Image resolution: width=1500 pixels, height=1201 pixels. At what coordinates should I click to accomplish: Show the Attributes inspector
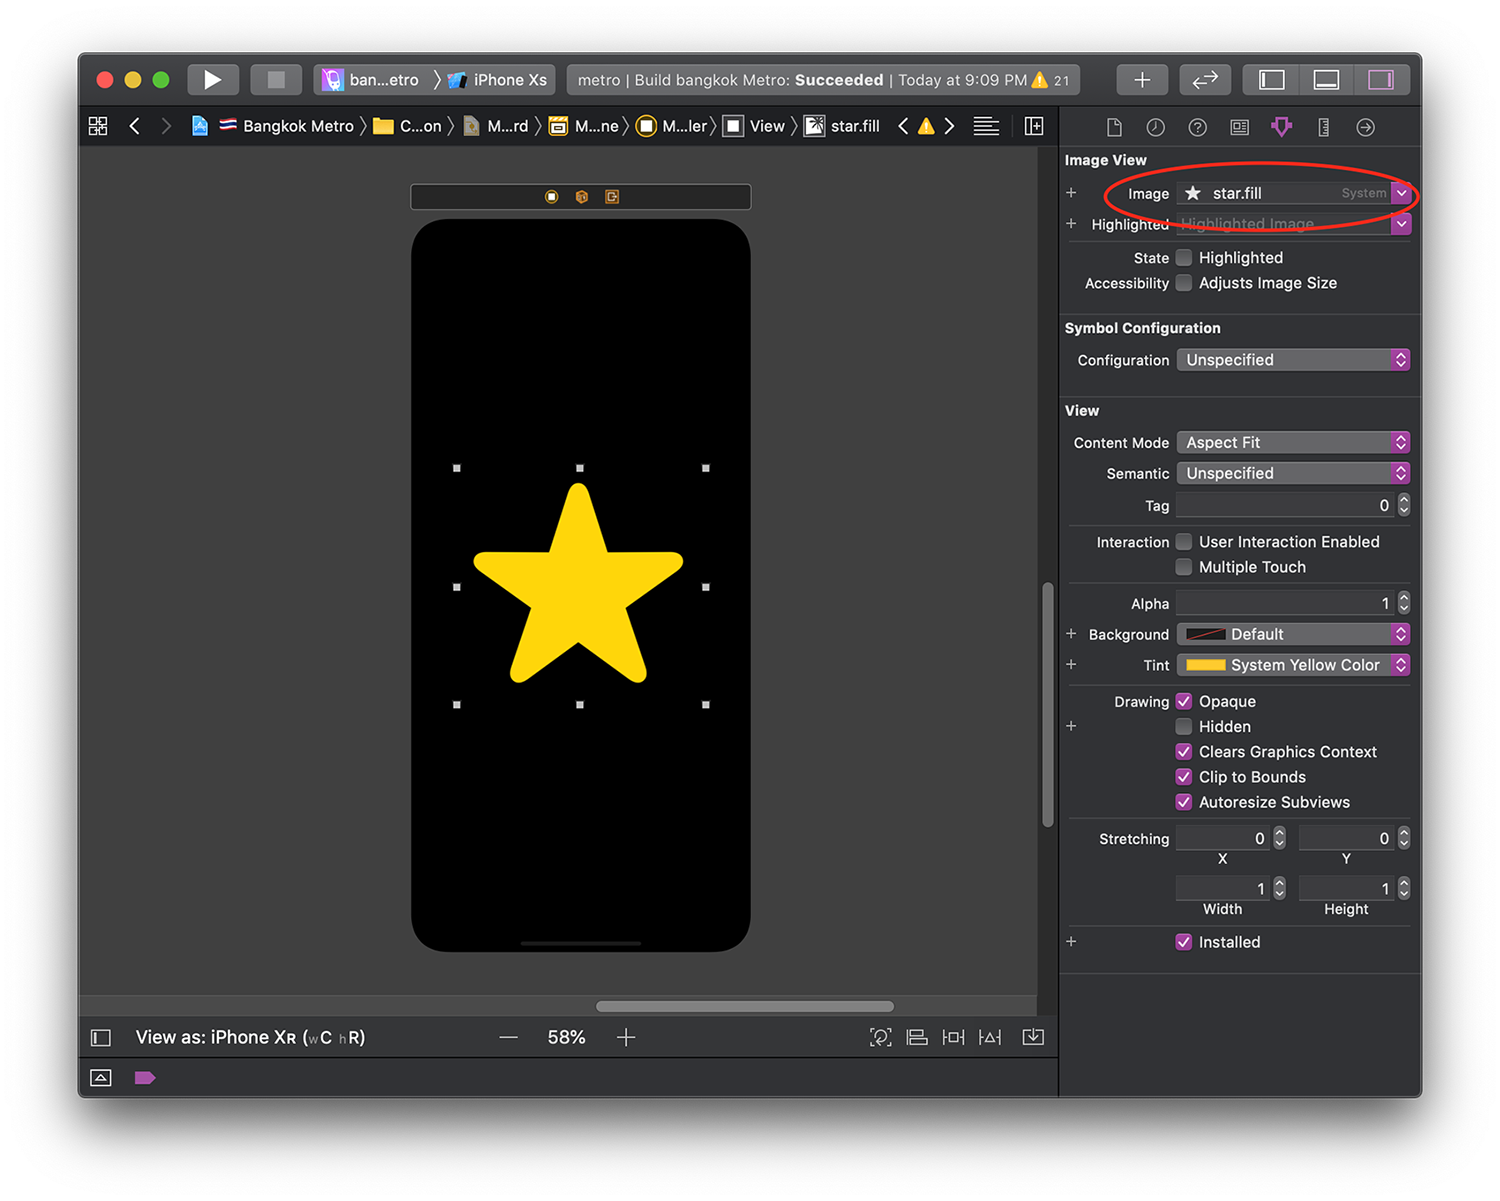tap(1281, 127)
